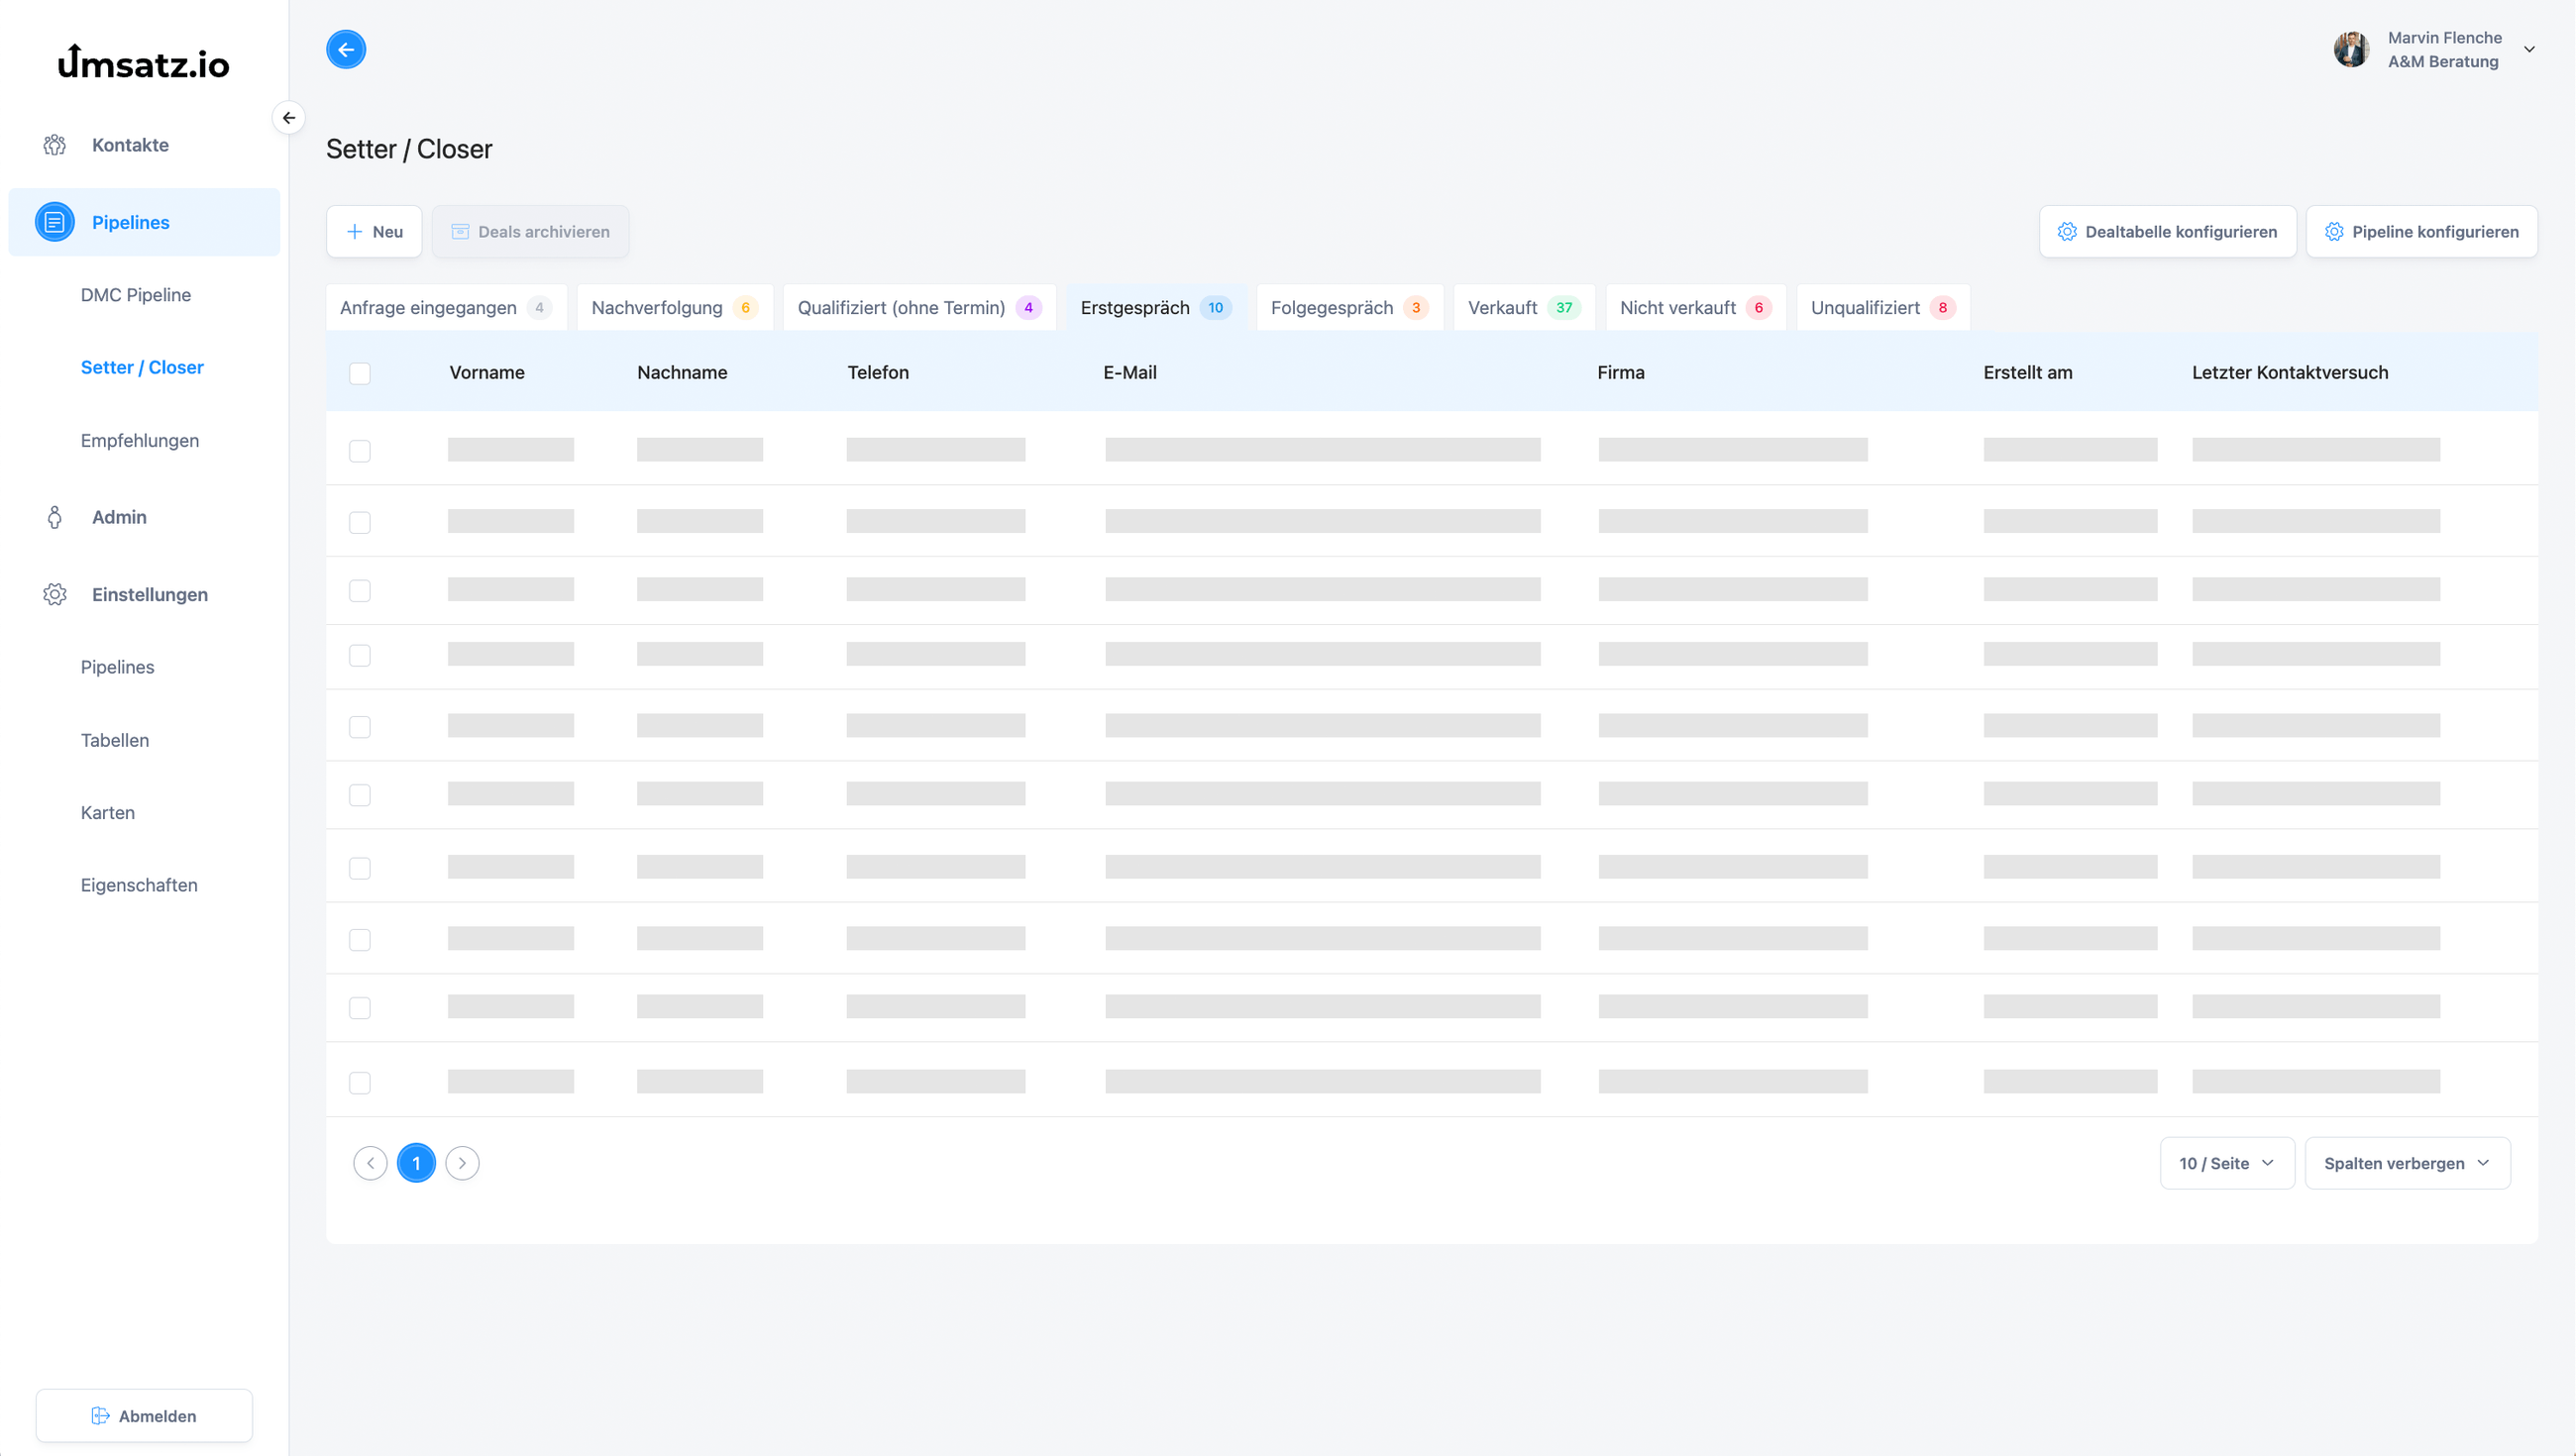Open the DMC Pipeline sidebar link

[x=136, y=295]
